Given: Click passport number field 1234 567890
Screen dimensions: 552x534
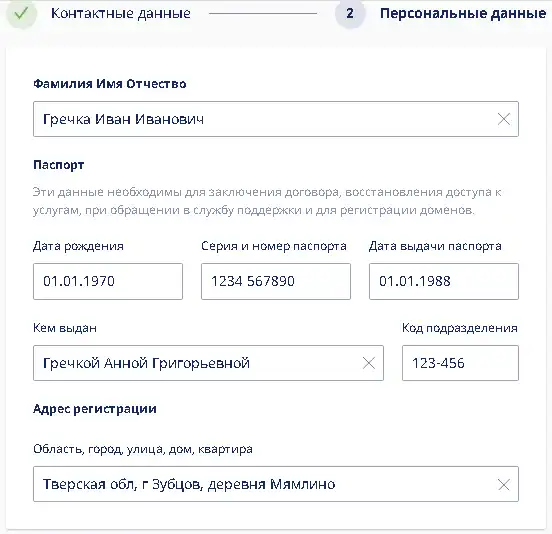Looking at the screenshot, I should point(276,281).
